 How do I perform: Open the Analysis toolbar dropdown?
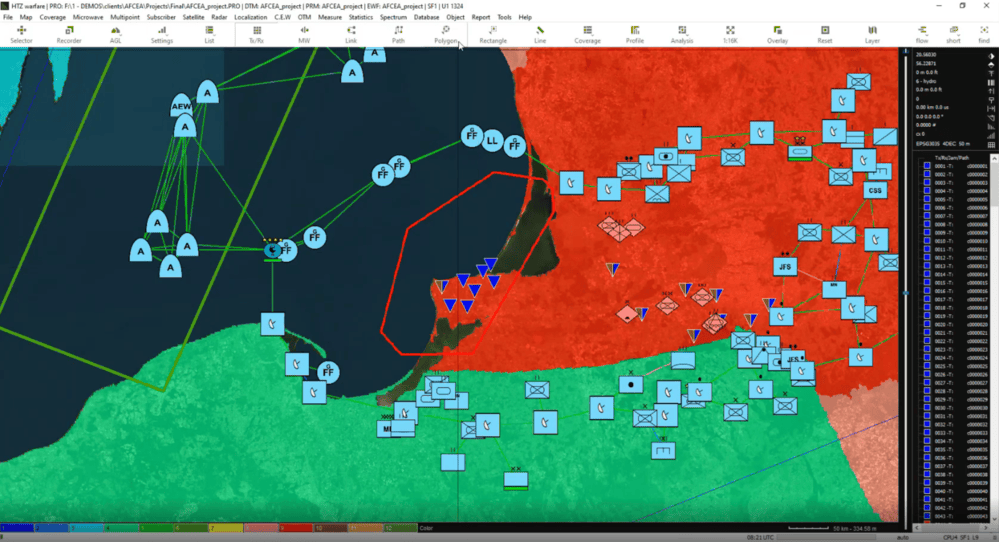tap(682, 35)
